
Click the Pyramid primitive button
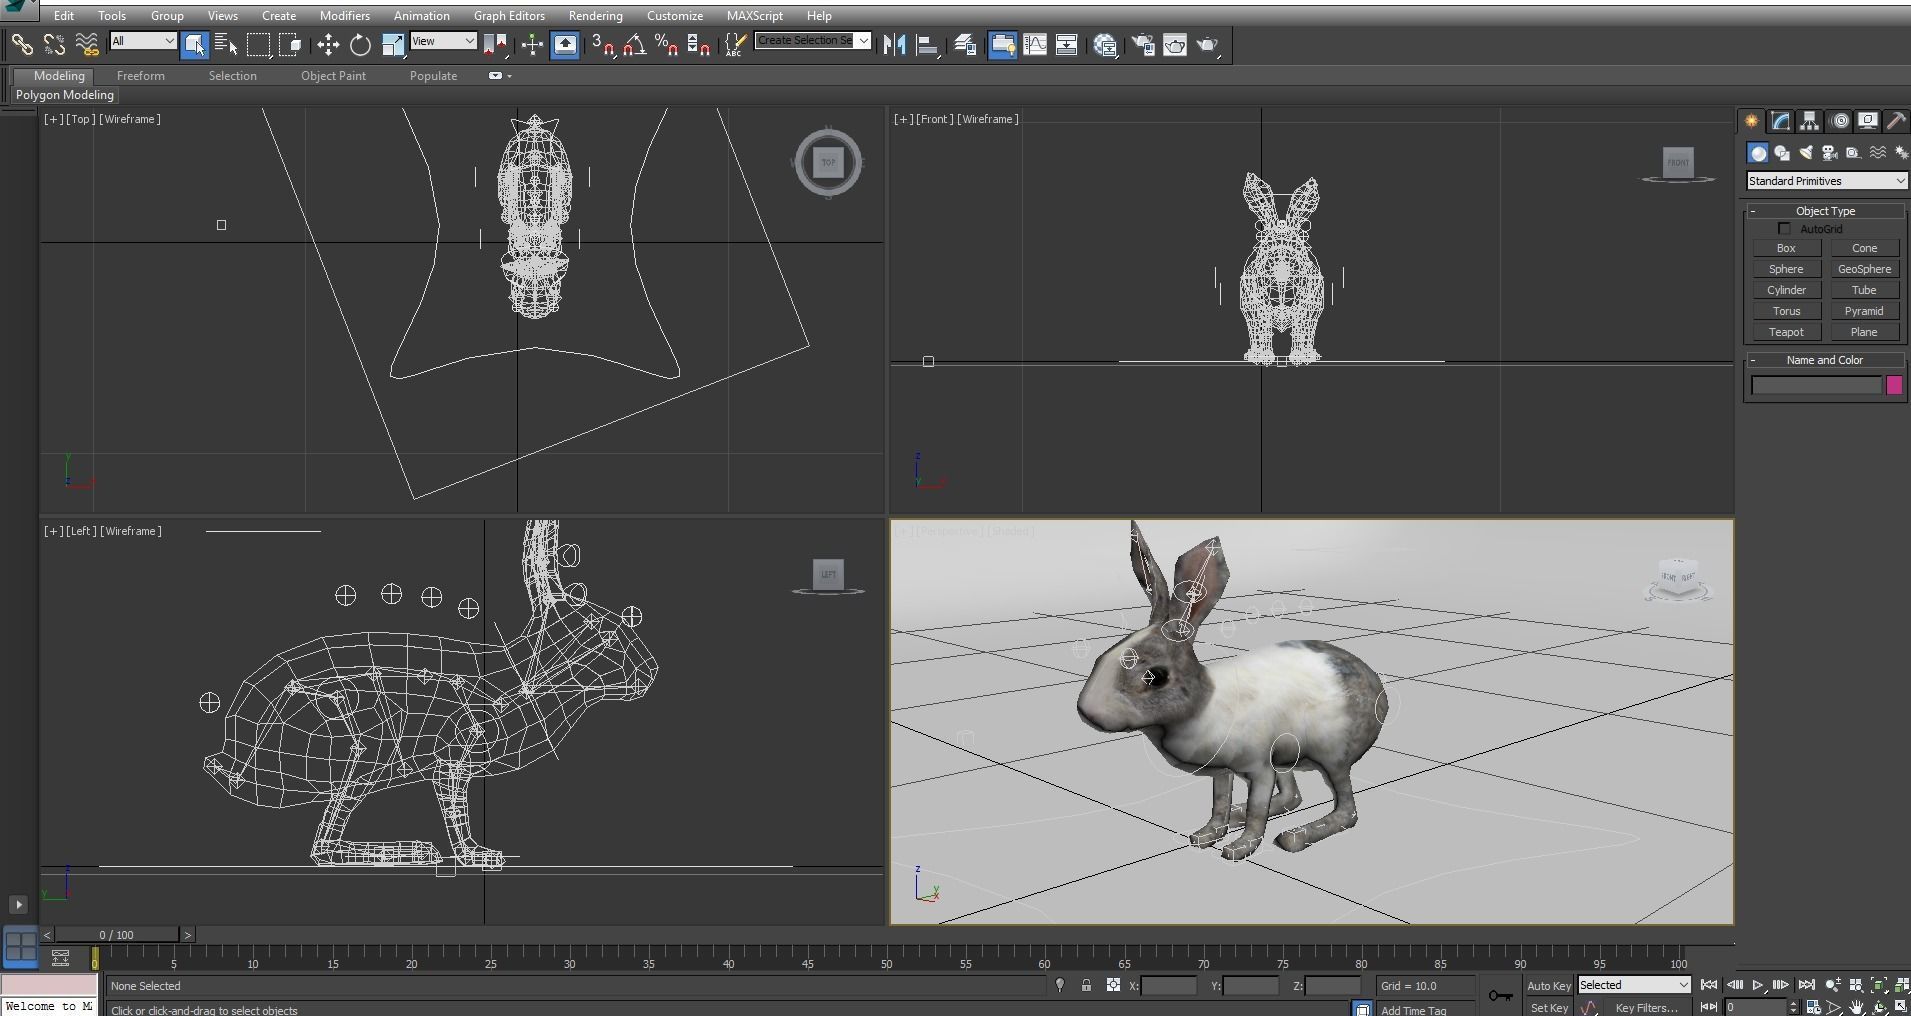click(1864, 311)
